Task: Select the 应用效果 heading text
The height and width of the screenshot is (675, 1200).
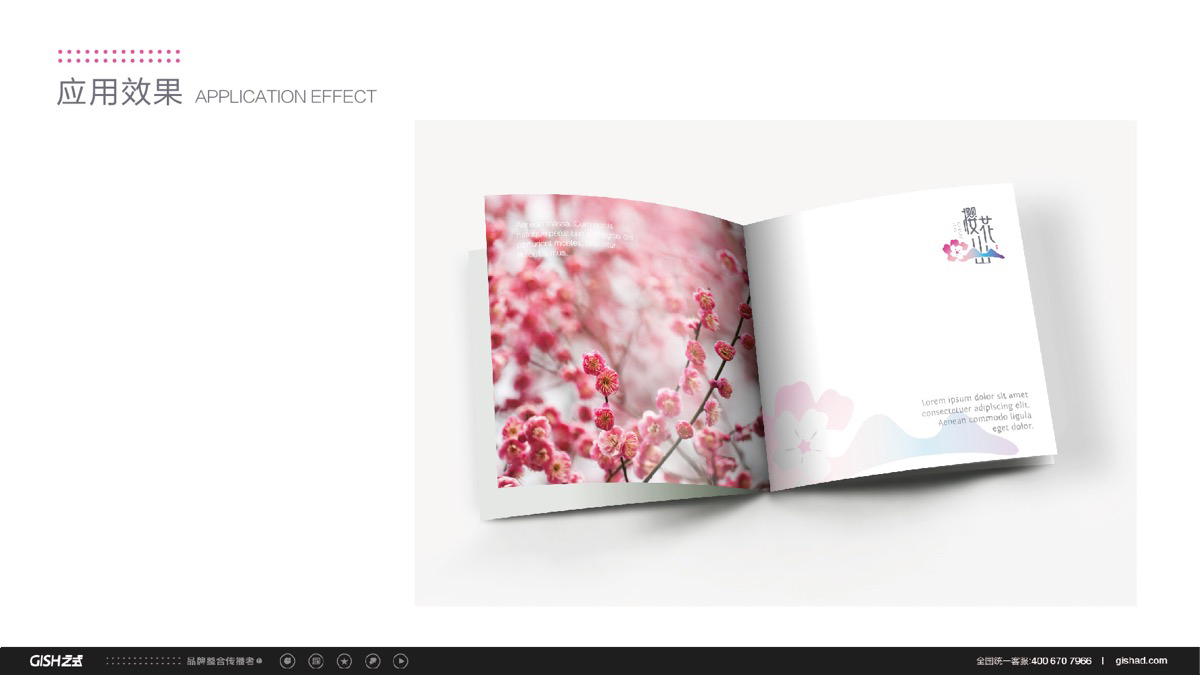Action: pyautogui.click(x=119, y=93)
